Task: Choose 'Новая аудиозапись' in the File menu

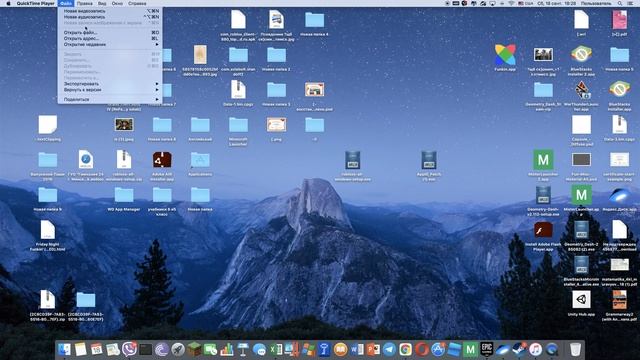Action: point(110,17)
